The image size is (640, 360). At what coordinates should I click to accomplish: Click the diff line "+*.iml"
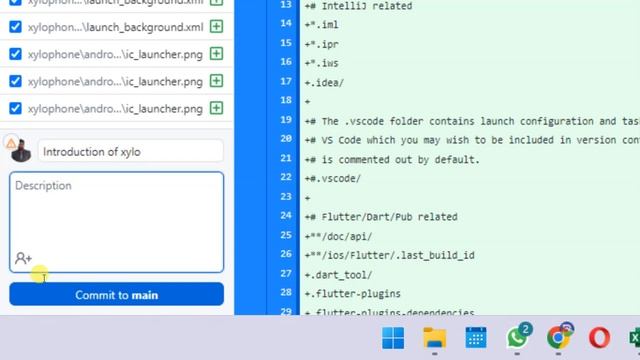[322, 25]
